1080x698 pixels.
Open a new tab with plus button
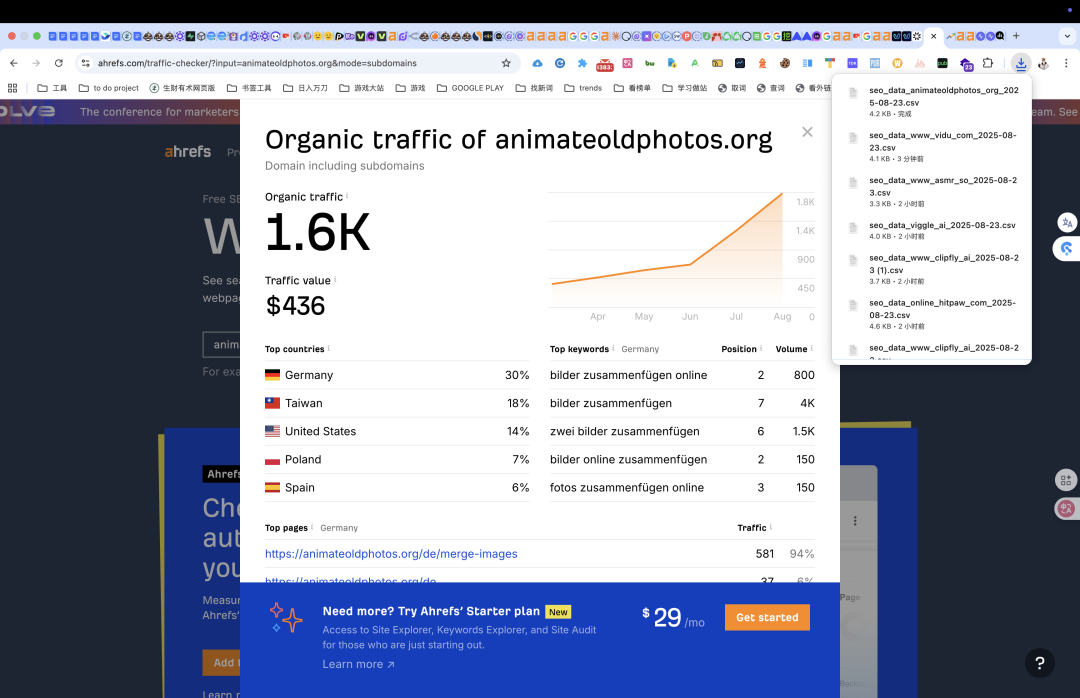[x=1016, y=36]
